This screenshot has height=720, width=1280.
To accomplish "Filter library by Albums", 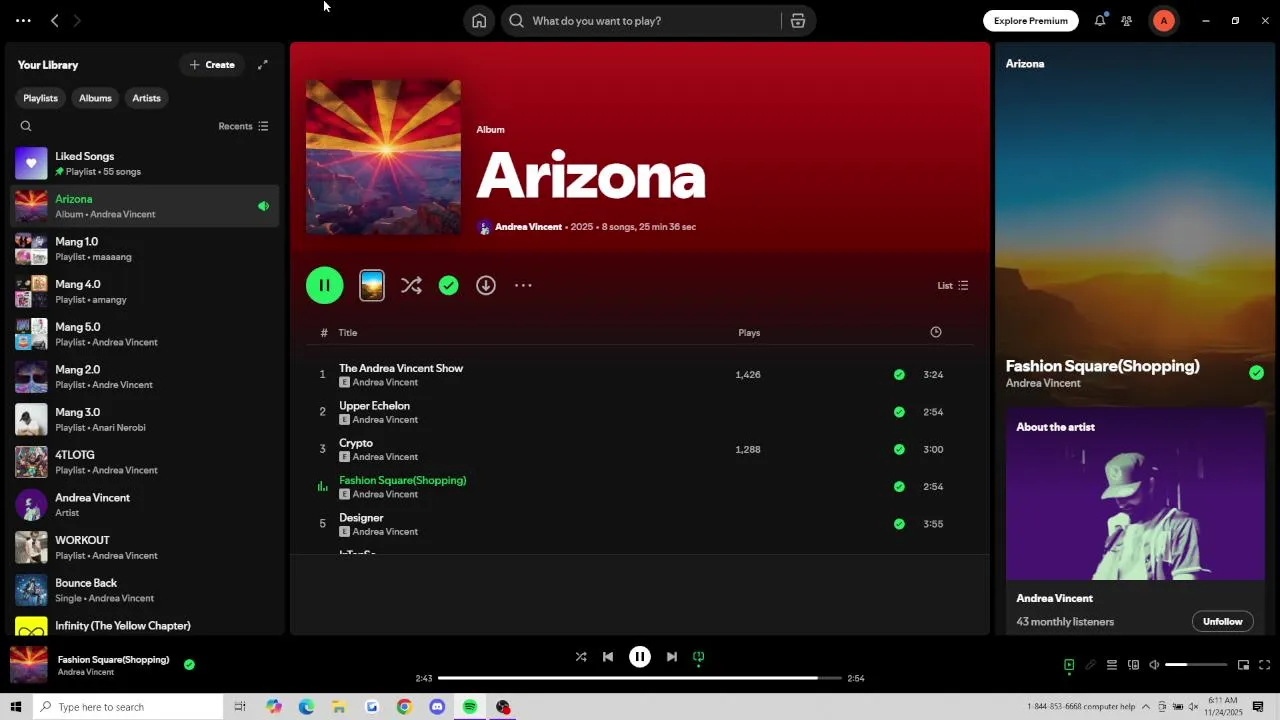I will [95, 98].
